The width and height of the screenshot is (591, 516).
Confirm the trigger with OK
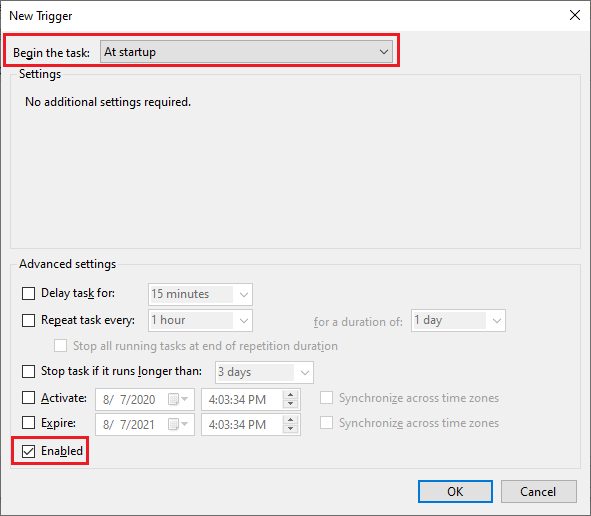tap(455, 492)
